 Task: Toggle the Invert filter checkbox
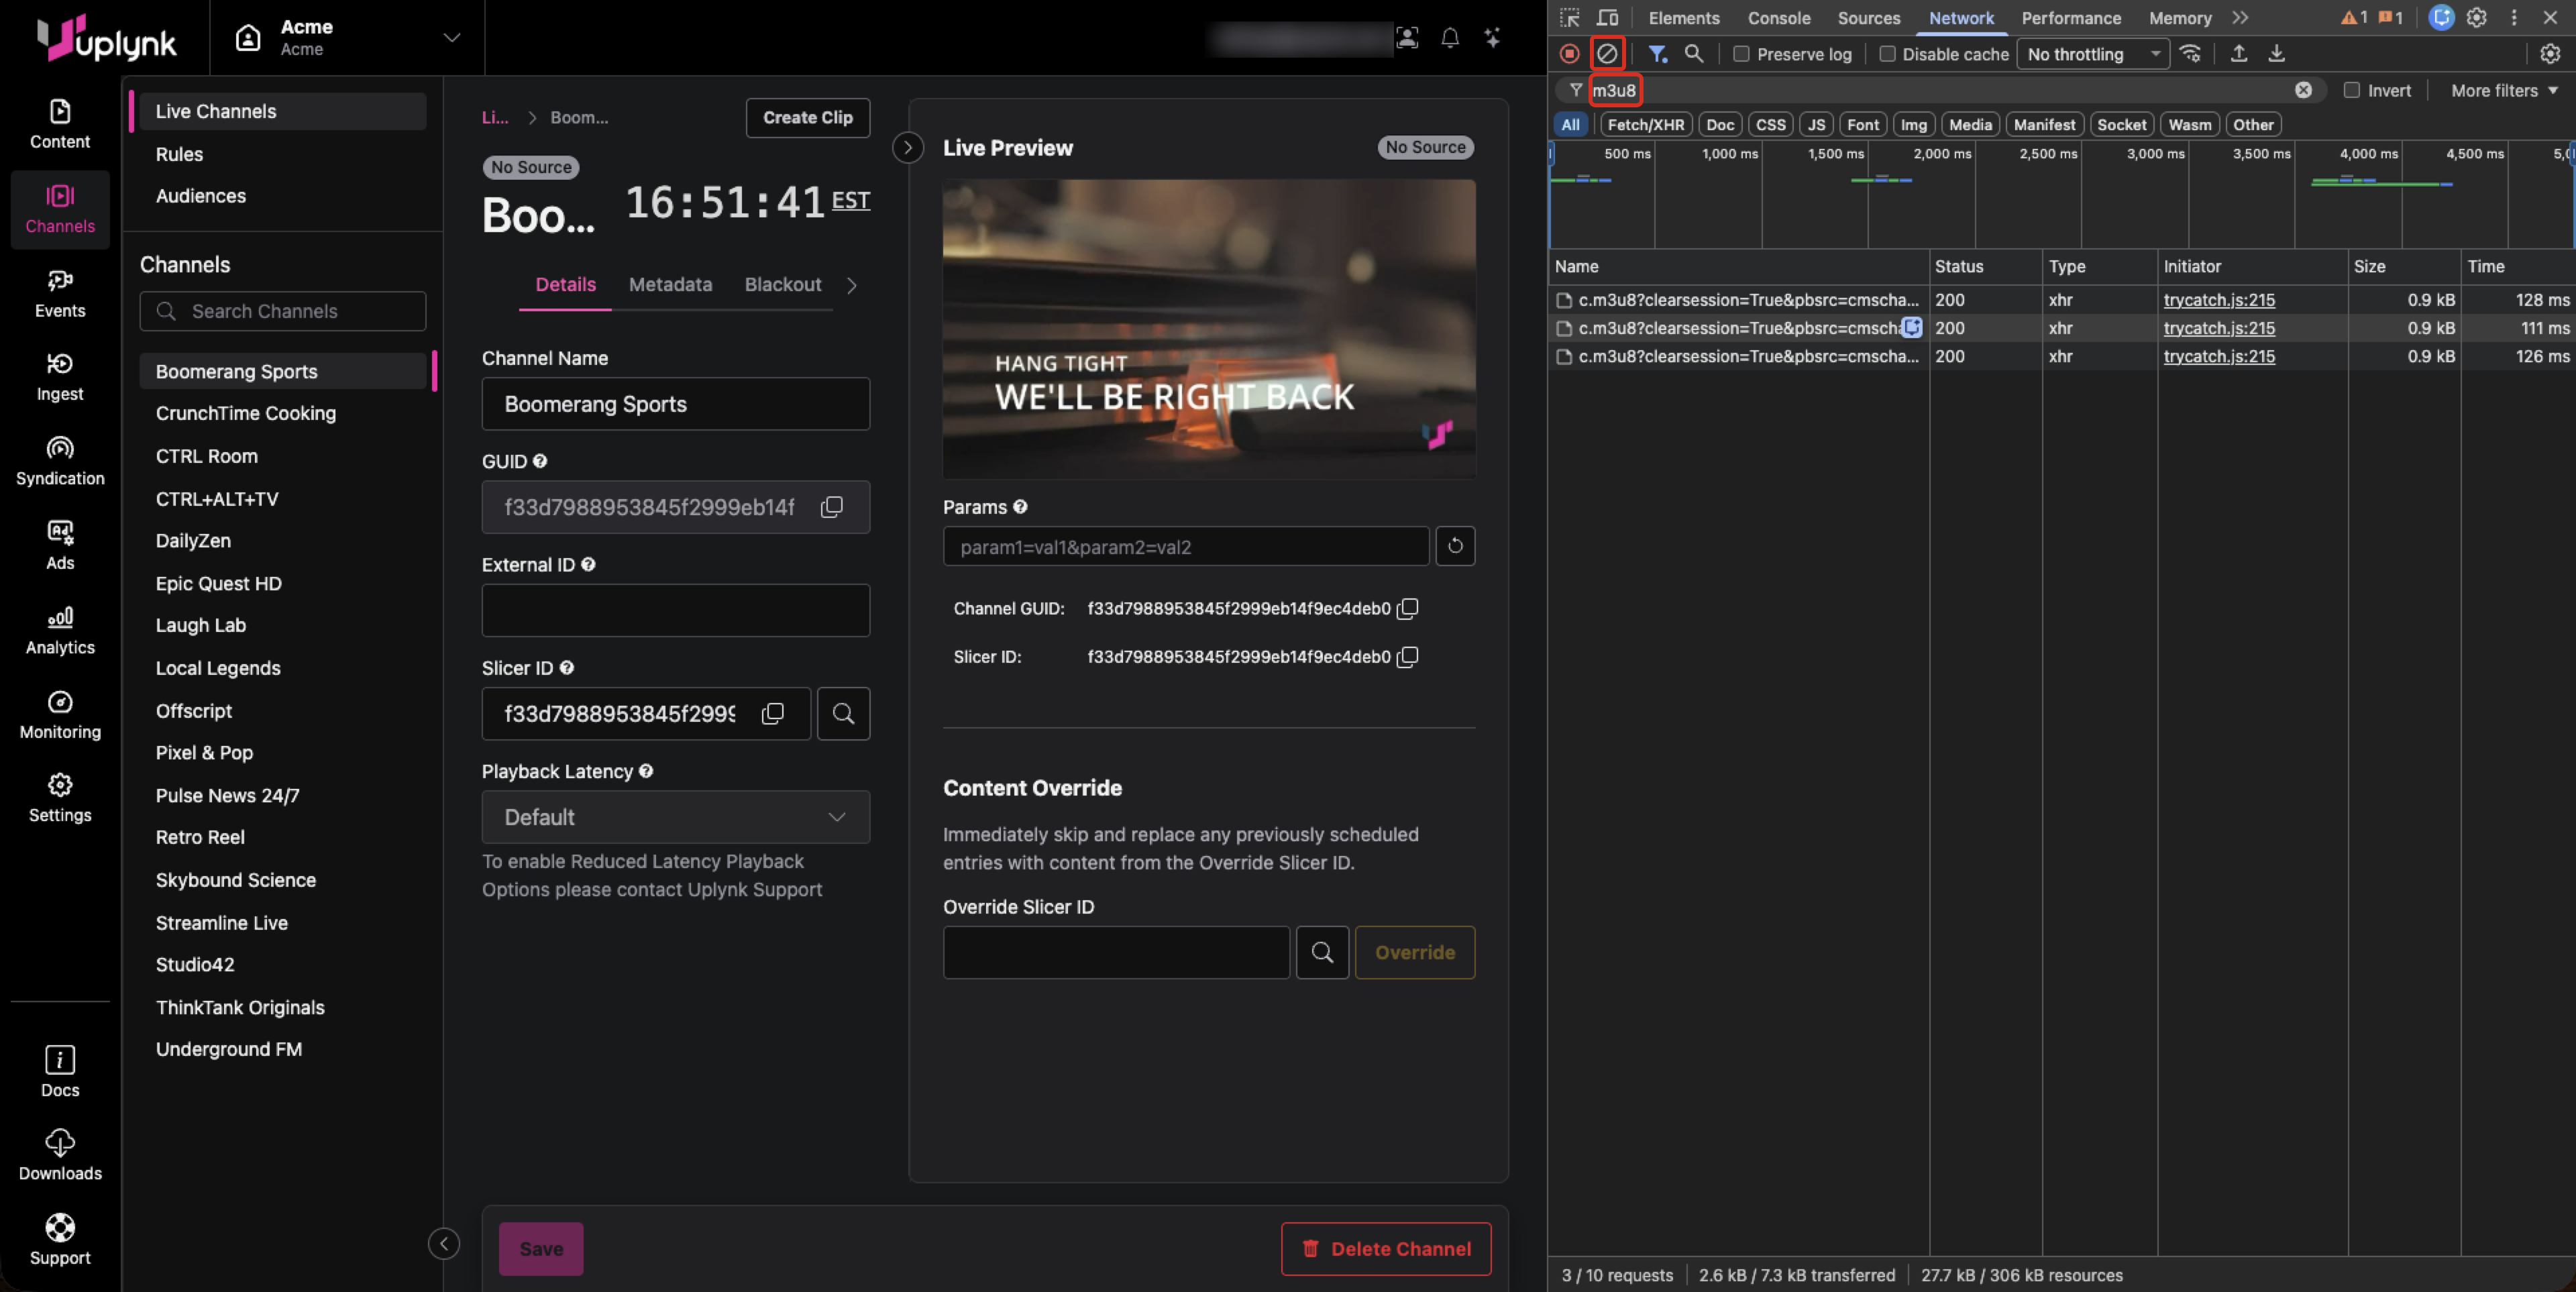coord(2351,90)
